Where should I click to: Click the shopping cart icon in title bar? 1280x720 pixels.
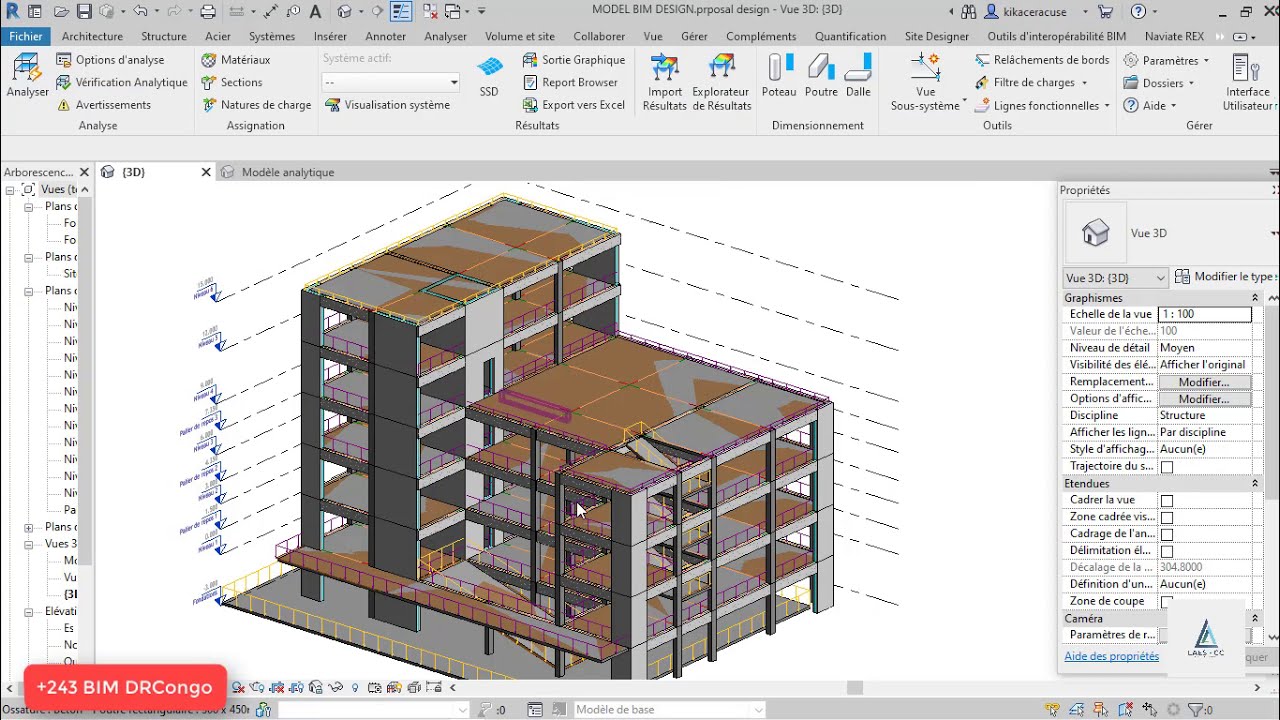pyautogui.click(x=1105, y=12)
